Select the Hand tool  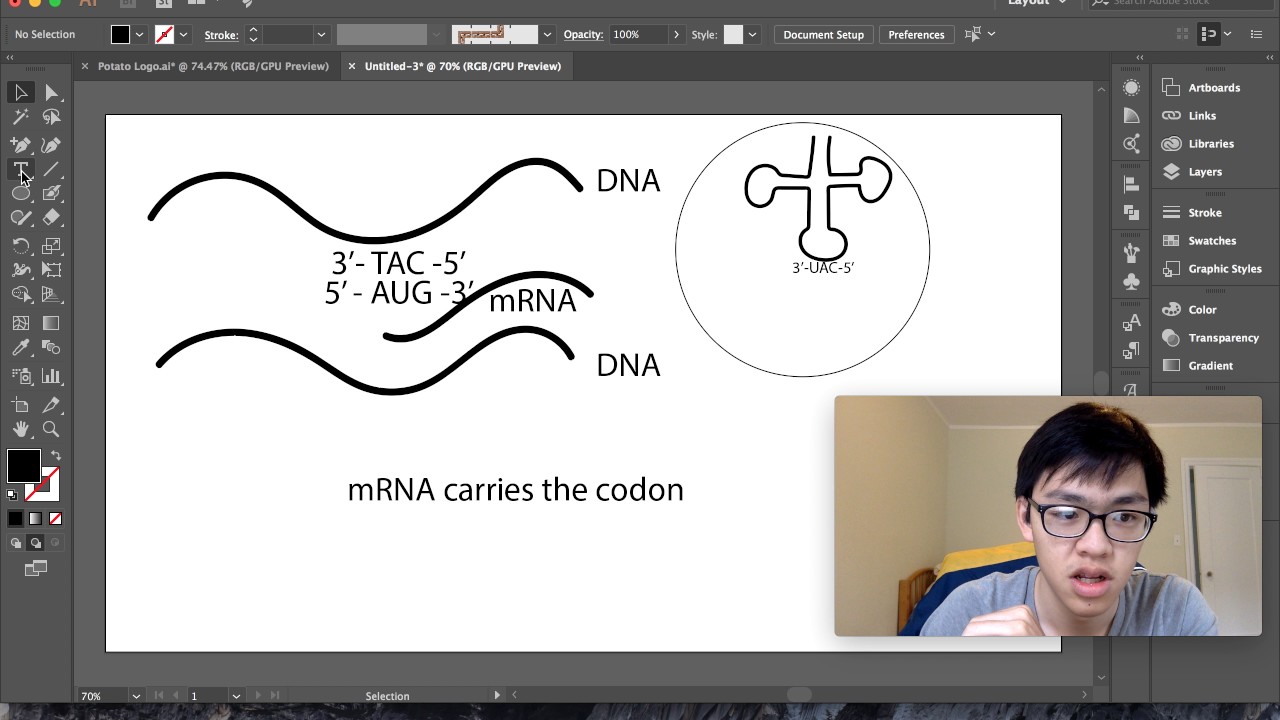coord(21,429)
